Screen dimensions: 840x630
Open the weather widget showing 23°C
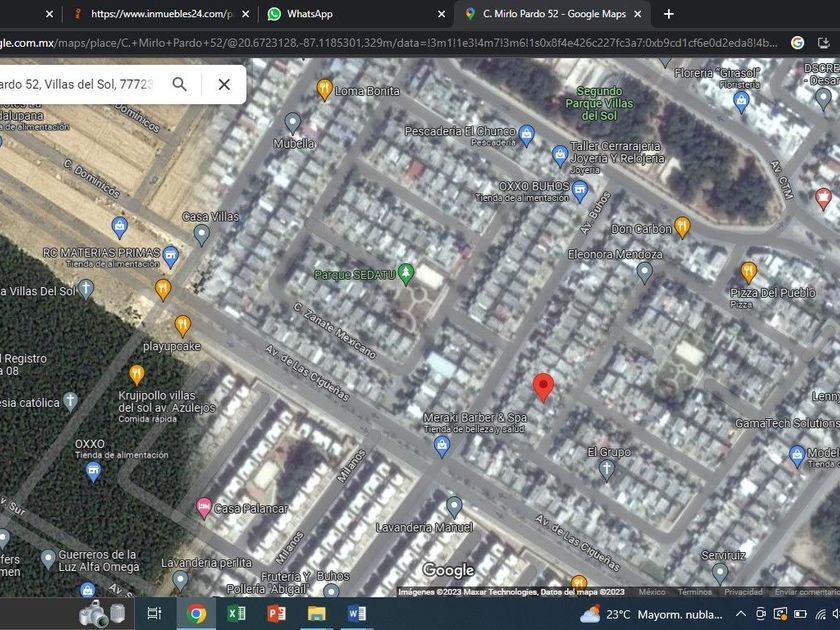pyautogui.click(x=651, y=614)
